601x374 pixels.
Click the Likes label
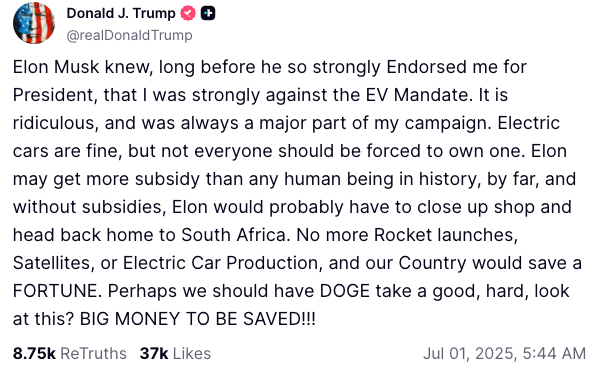pos(192,353)
